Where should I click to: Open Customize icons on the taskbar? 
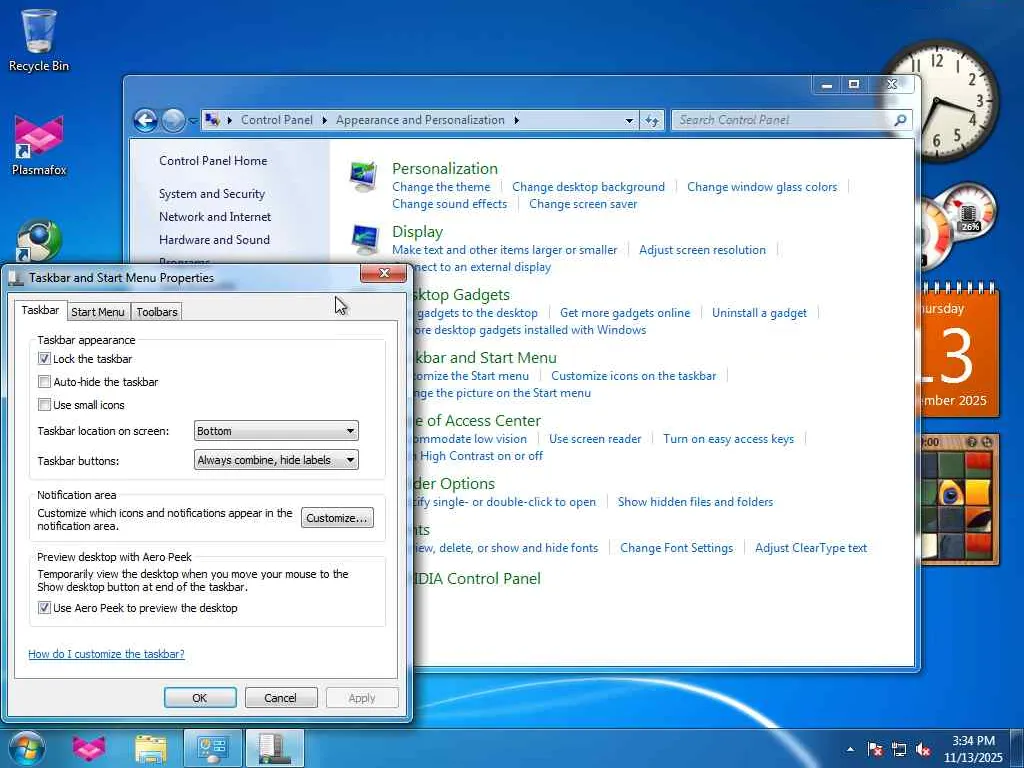[x=633, y=376]
